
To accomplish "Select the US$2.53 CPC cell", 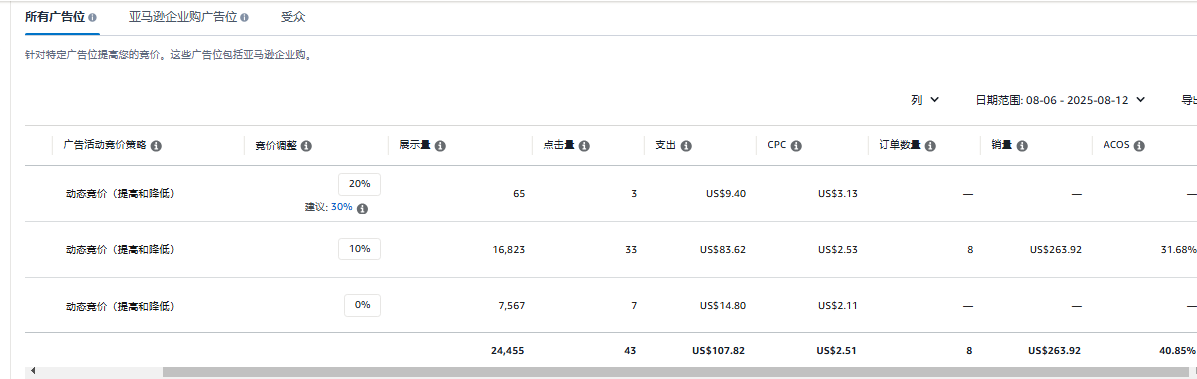I will coord(837,250).
